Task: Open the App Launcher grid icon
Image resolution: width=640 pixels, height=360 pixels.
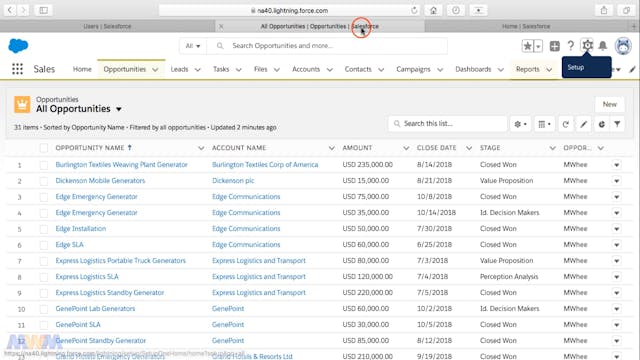Action: pyautogui.click(x=17, y=69)
